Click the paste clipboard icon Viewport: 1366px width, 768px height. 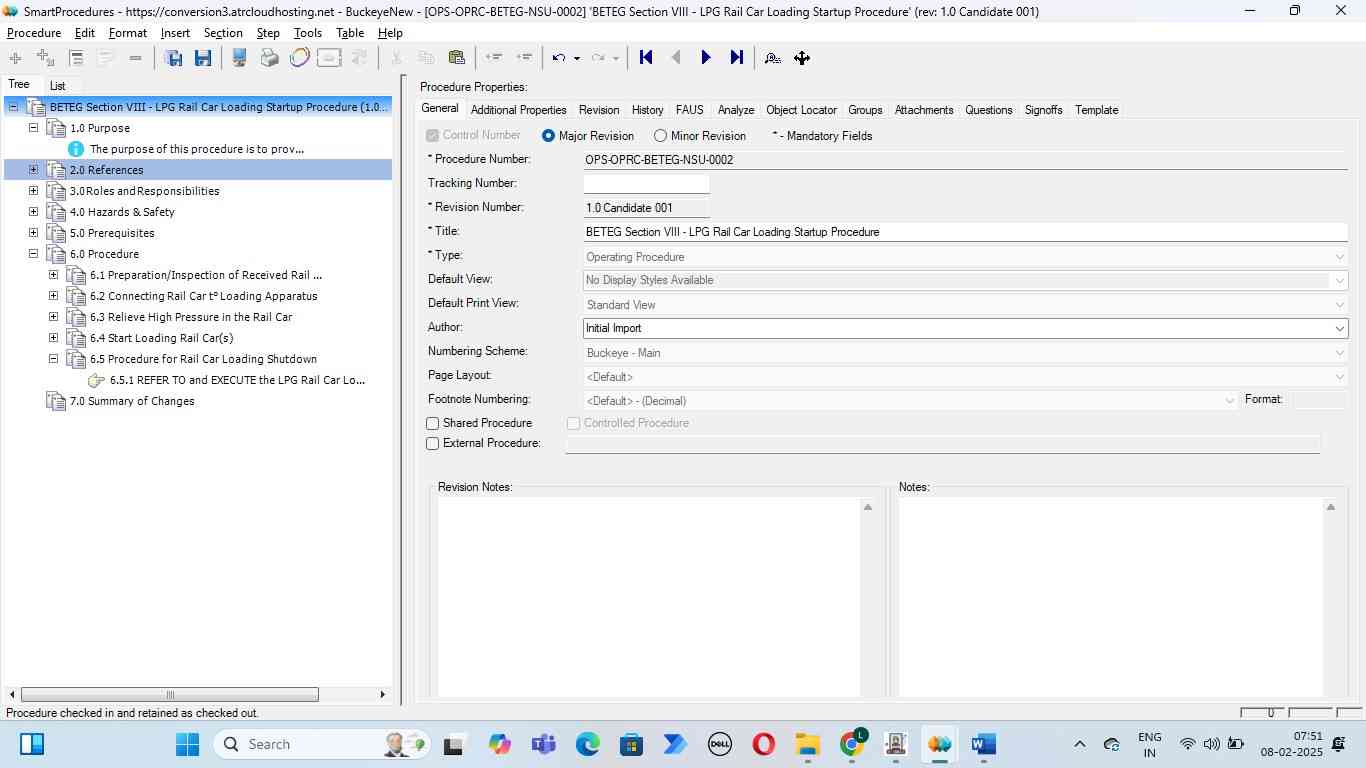tap(456, 58)
